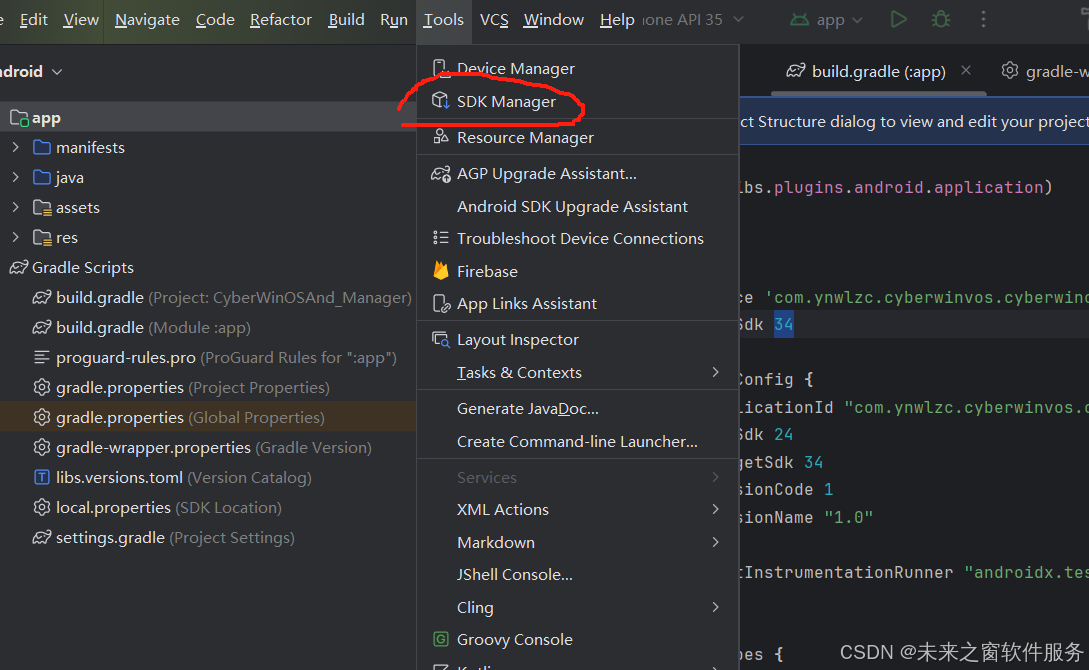Click the App Links Assistant icon
This screenshot has width=1089, height=670.
pyautogui.click(x=441, y=303)
